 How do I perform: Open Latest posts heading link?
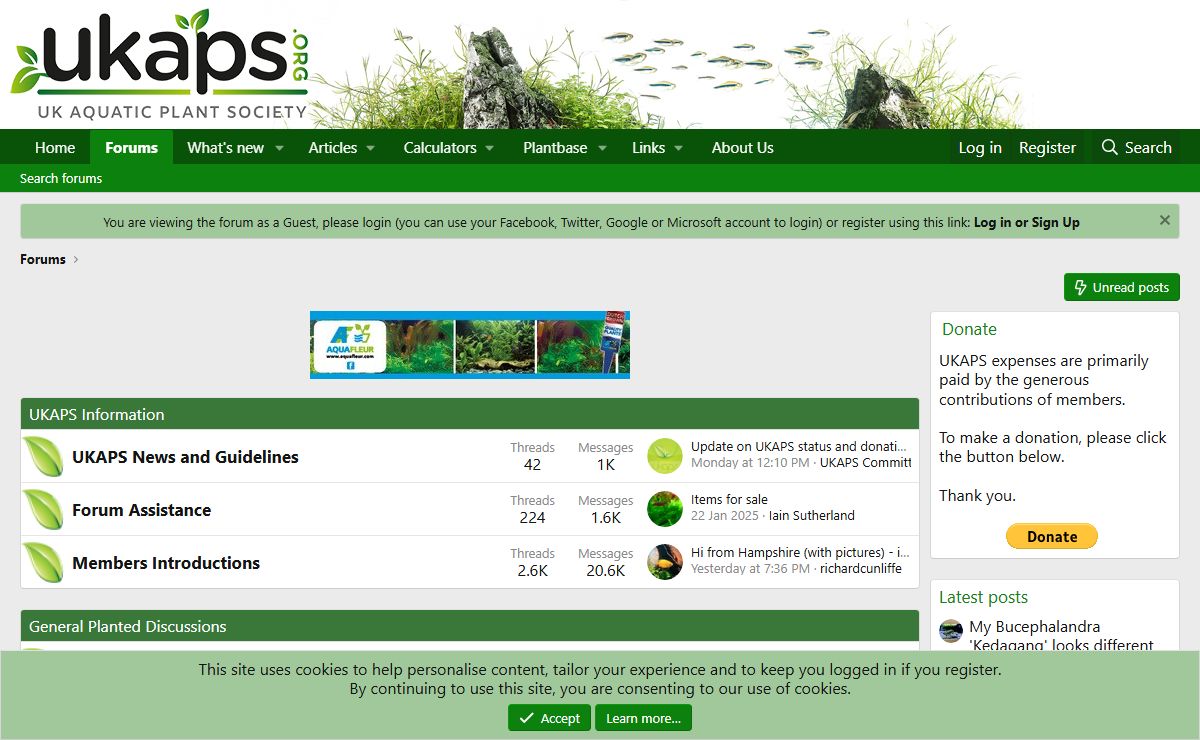click(x=983, y=597)
